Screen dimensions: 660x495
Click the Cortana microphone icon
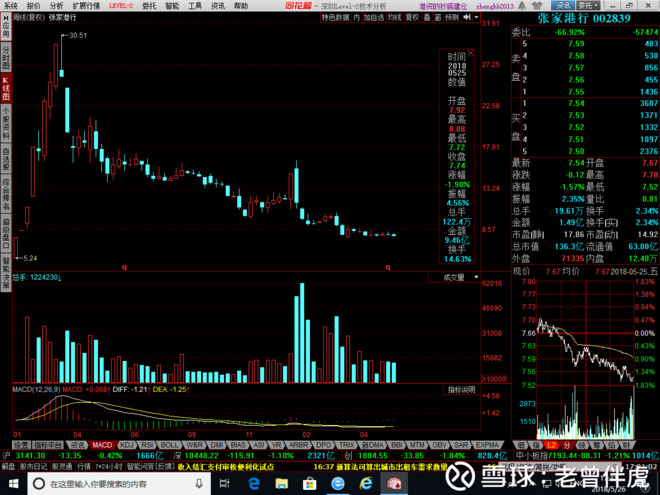tap(199, 484)
